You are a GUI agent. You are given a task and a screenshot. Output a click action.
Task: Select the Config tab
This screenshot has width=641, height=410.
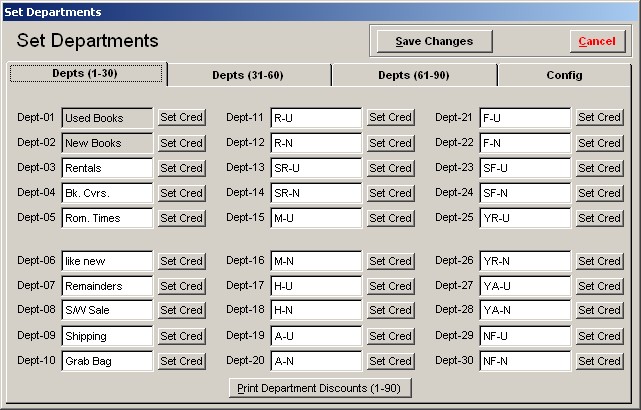tap(564, 75)
